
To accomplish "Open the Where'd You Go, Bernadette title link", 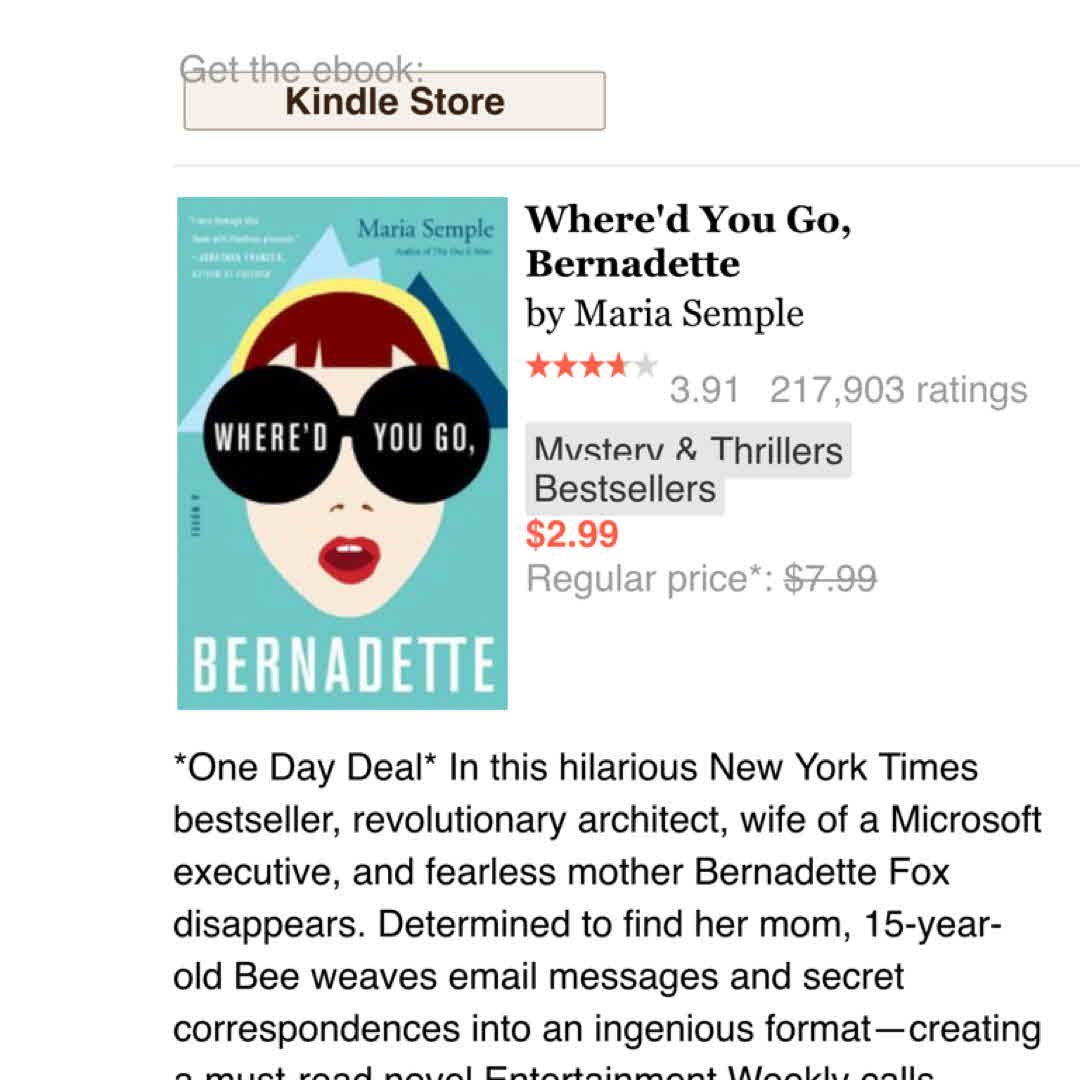I will tap(688, 241).
